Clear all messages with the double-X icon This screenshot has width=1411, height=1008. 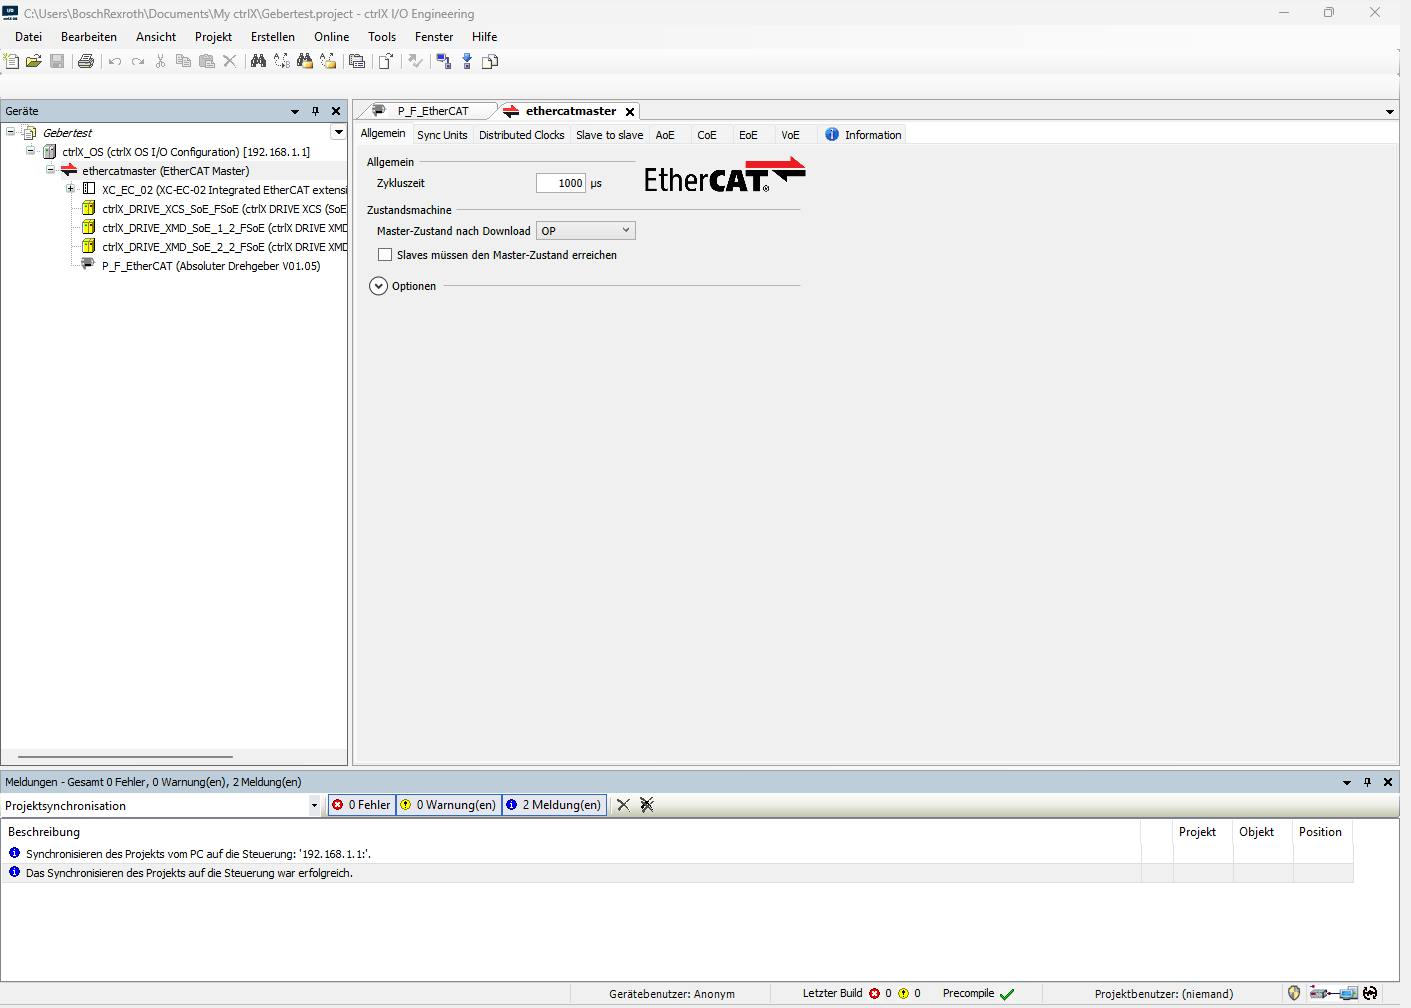pyautogui.click(x=647, y=805)
